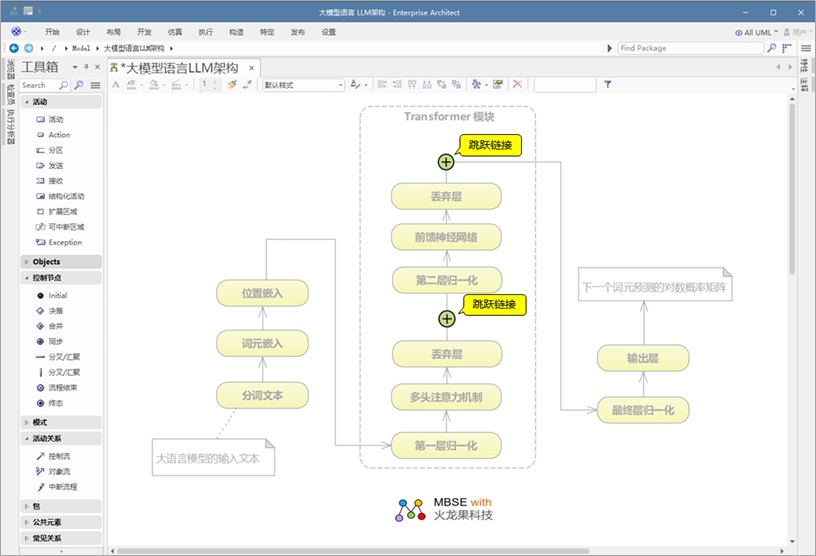Screen dimensions: 816x556
Task: Choose the Initial node tool
Action: [57, 296]
